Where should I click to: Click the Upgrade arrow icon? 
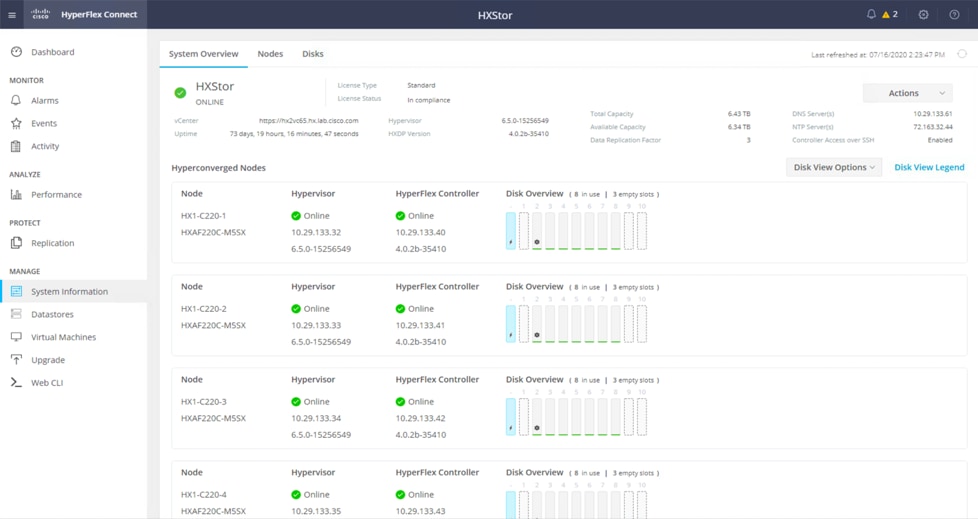(x=16, y=360)
